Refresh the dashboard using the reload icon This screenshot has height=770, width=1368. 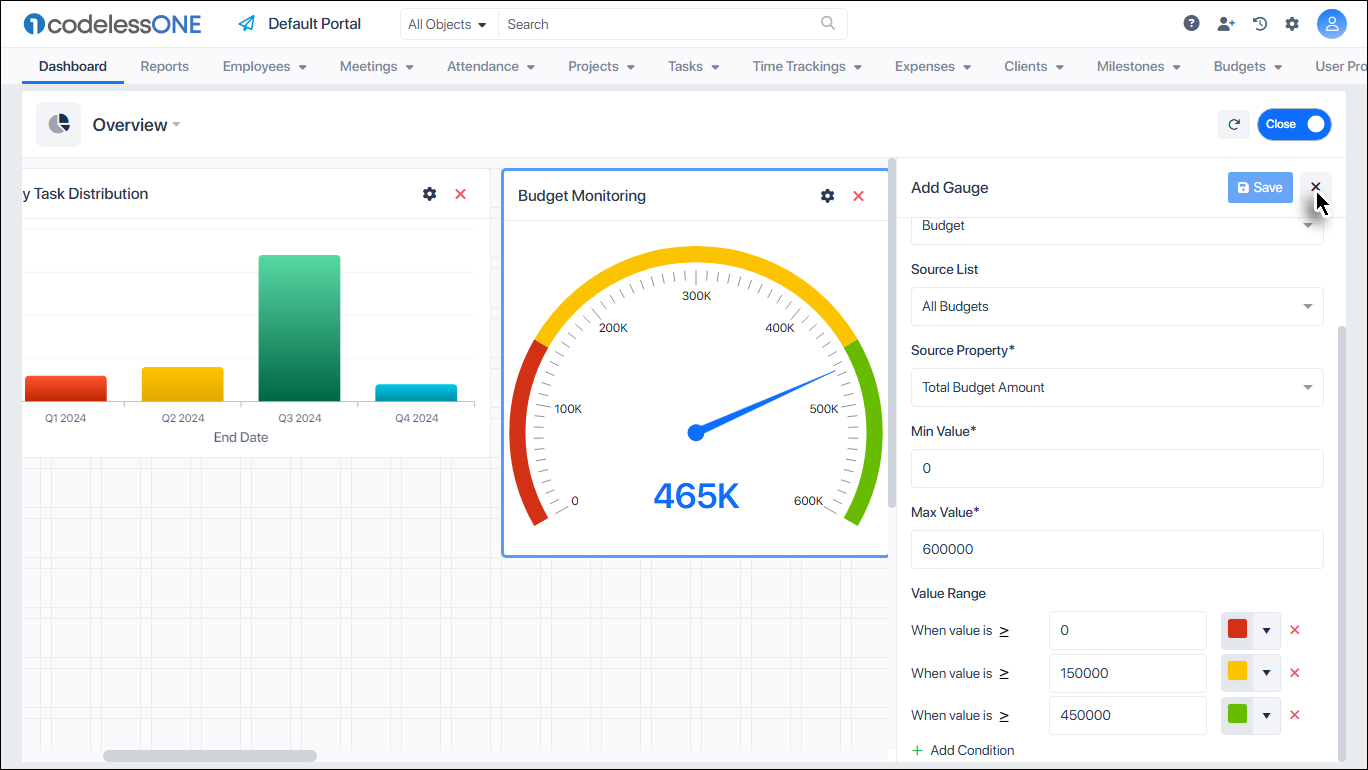[x=1234, y=124]
